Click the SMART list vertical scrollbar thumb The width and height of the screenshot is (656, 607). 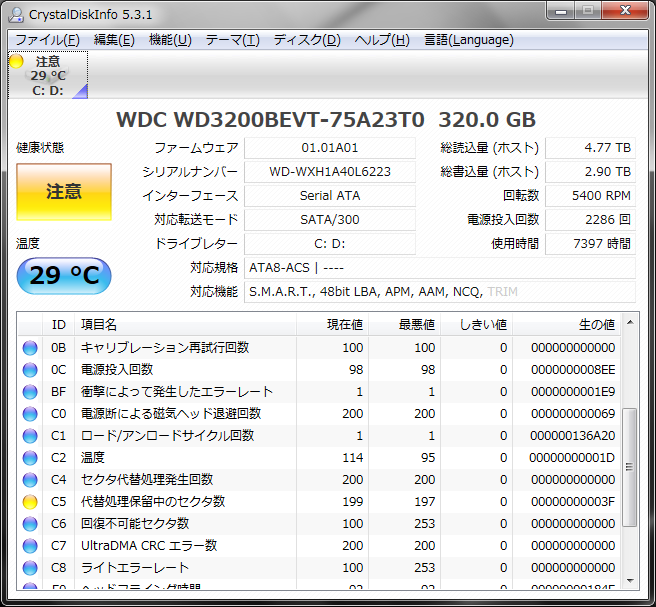630,467
